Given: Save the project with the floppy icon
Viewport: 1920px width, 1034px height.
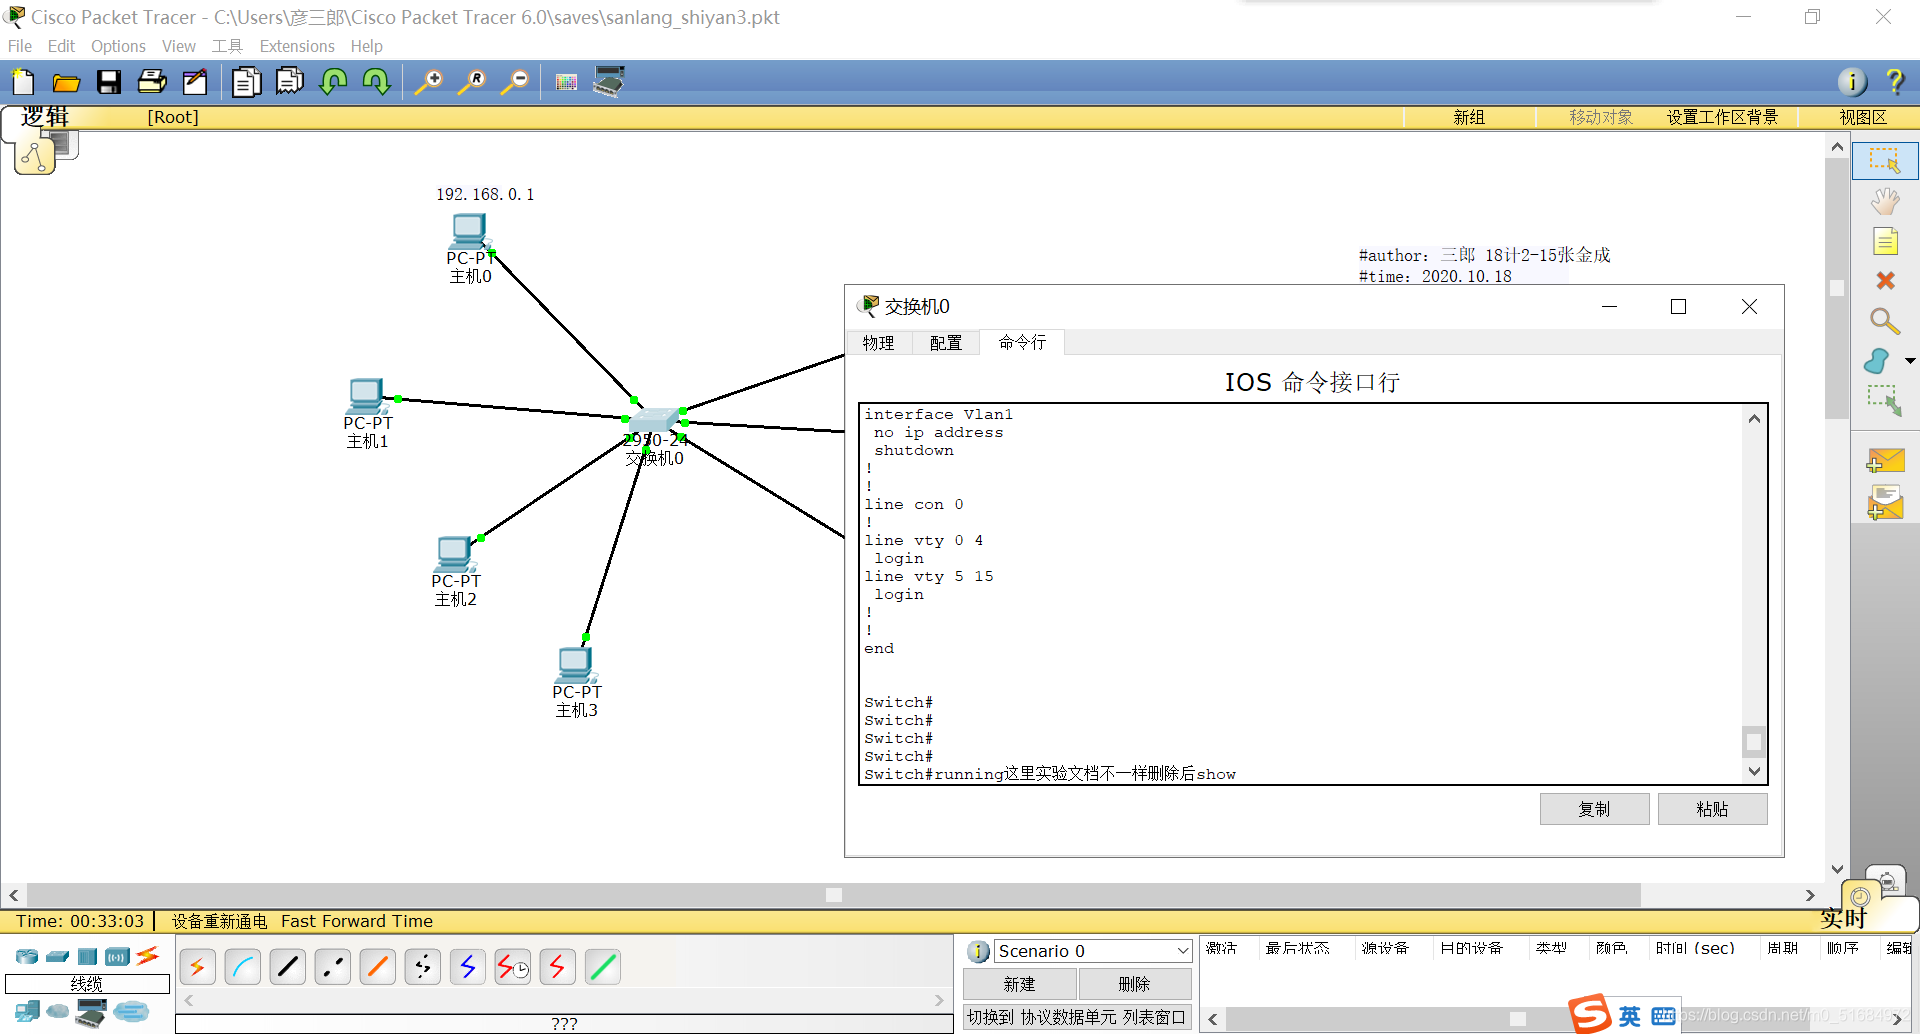Looking at the screenshot, I should click(109, 81).
